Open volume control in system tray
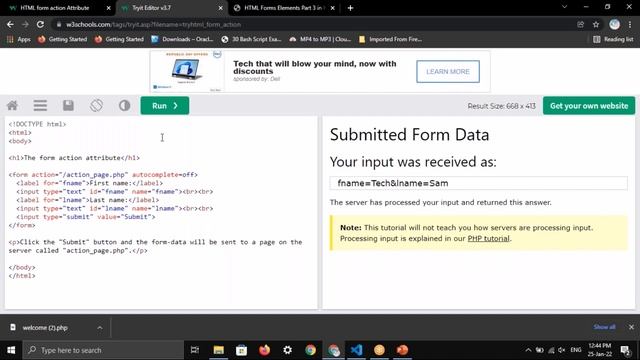Viewport: 640px width, 360px height. (x=562, y=350)
